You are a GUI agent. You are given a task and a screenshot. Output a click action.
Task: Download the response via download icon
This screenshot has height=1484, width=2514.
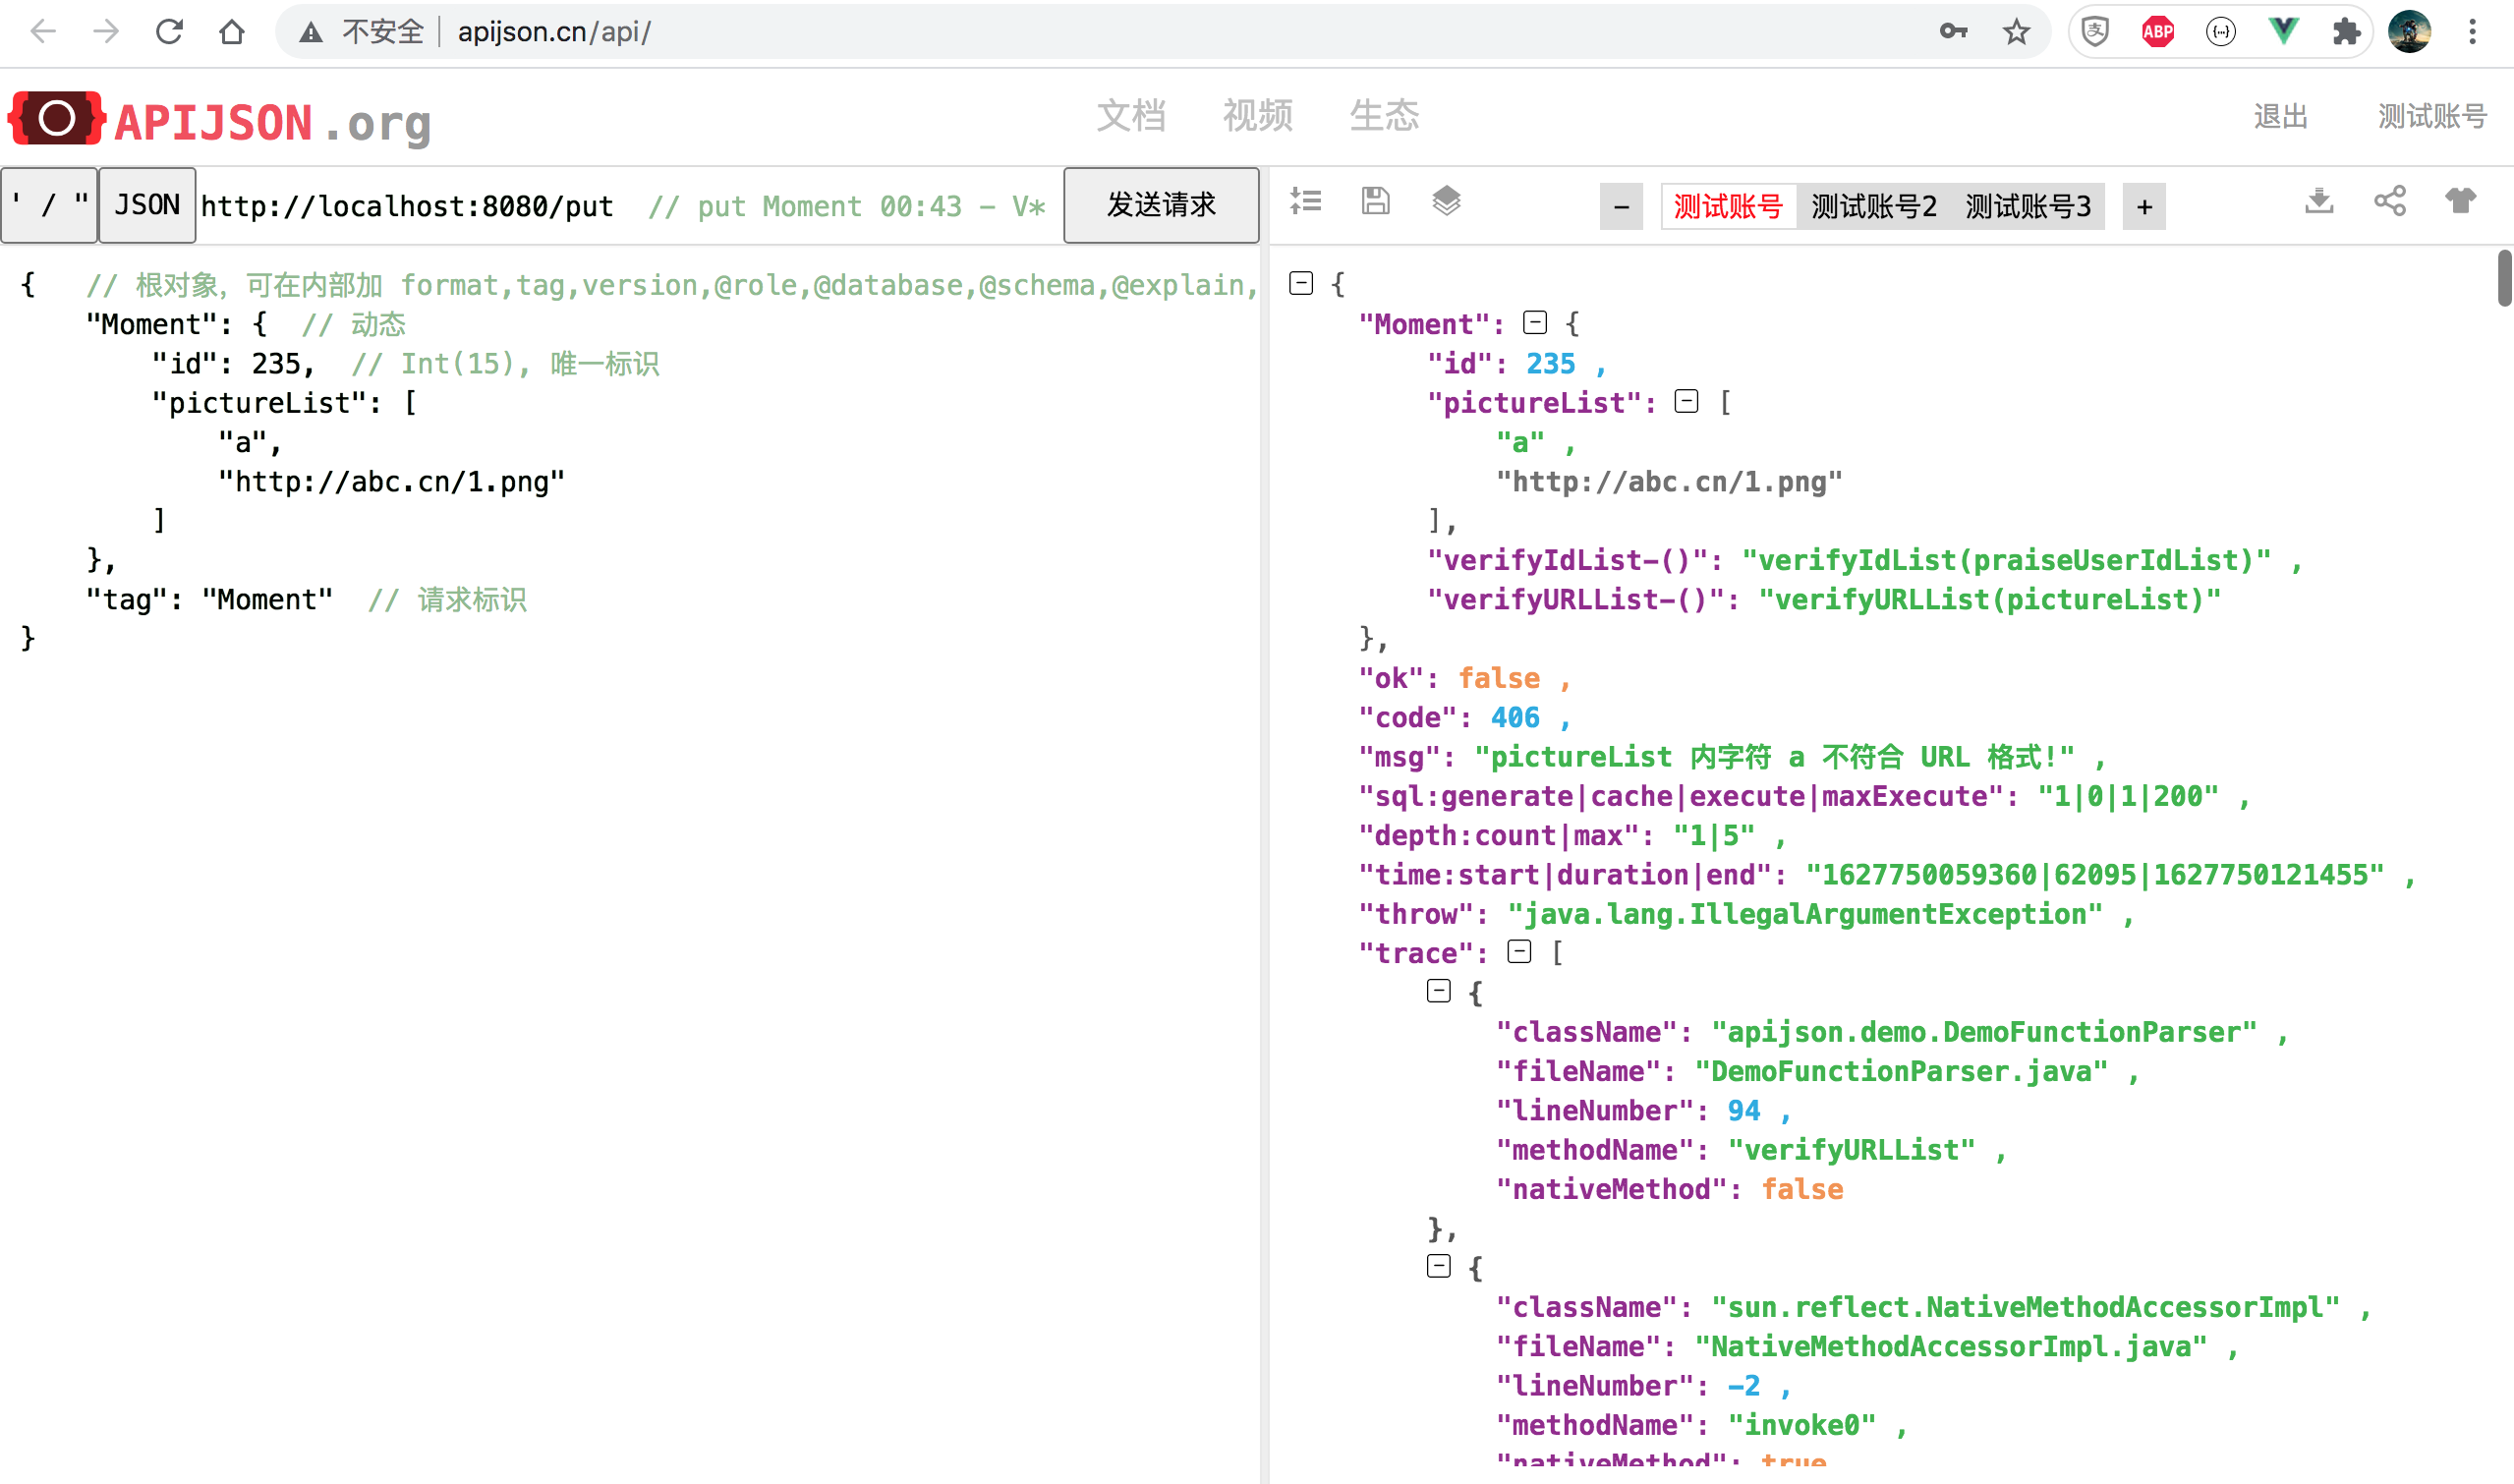tap(2319, 202)
